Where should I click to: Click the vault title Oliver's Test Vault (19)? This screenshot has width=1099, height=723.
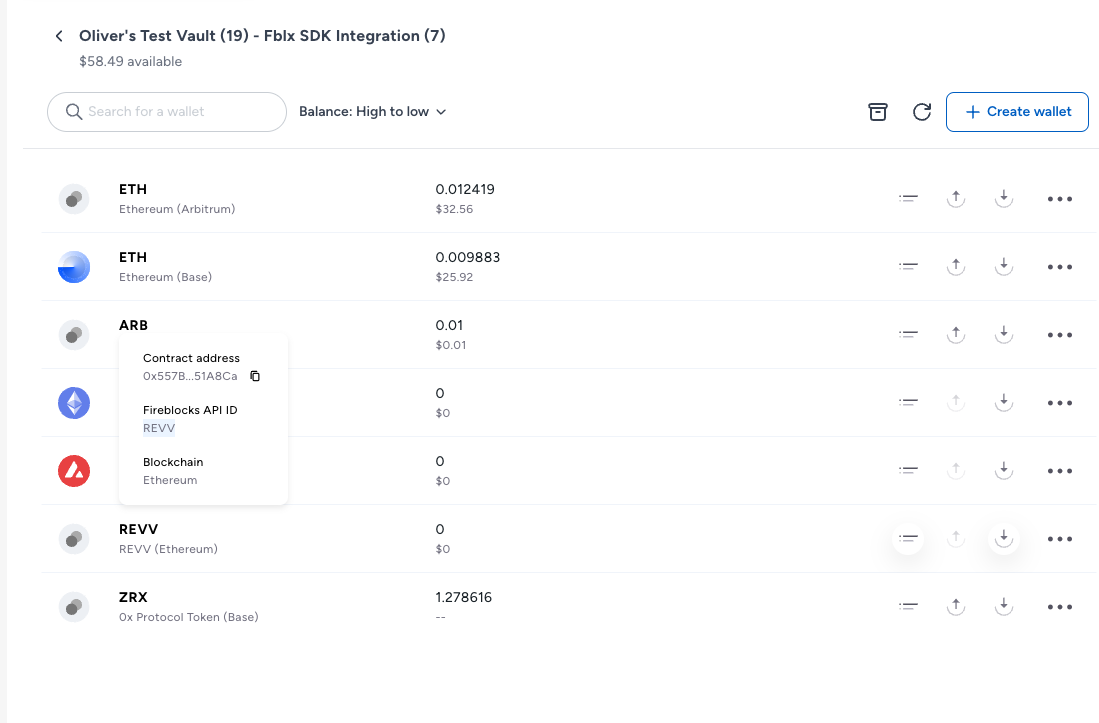(x=164, y=36)
